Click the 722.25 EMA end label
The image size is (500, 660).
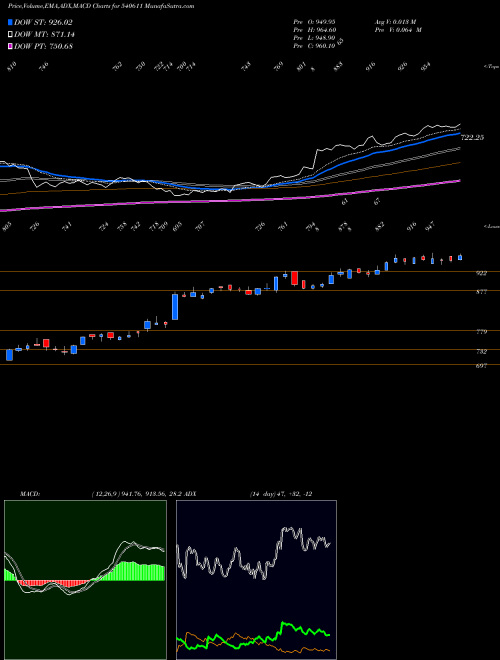473,137
